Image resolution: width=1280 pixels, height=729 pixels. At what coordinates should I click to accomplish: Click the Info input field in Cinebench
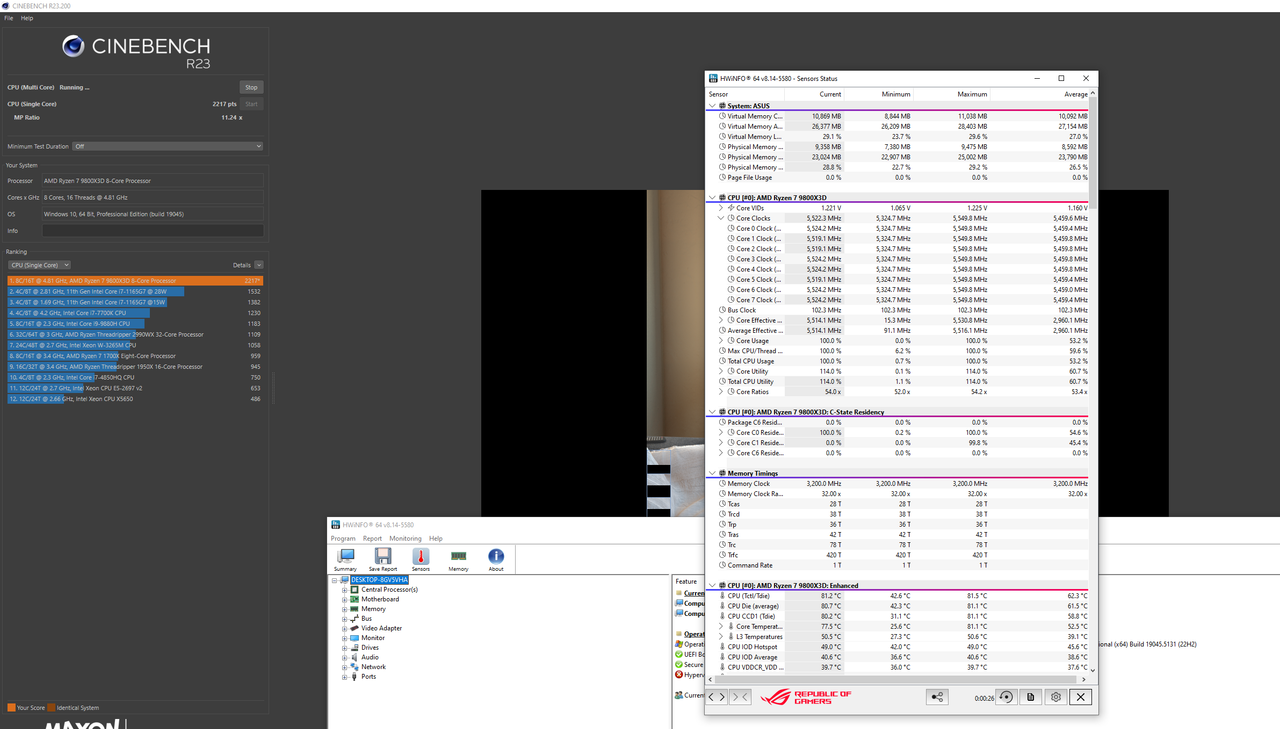coord(153,230)
